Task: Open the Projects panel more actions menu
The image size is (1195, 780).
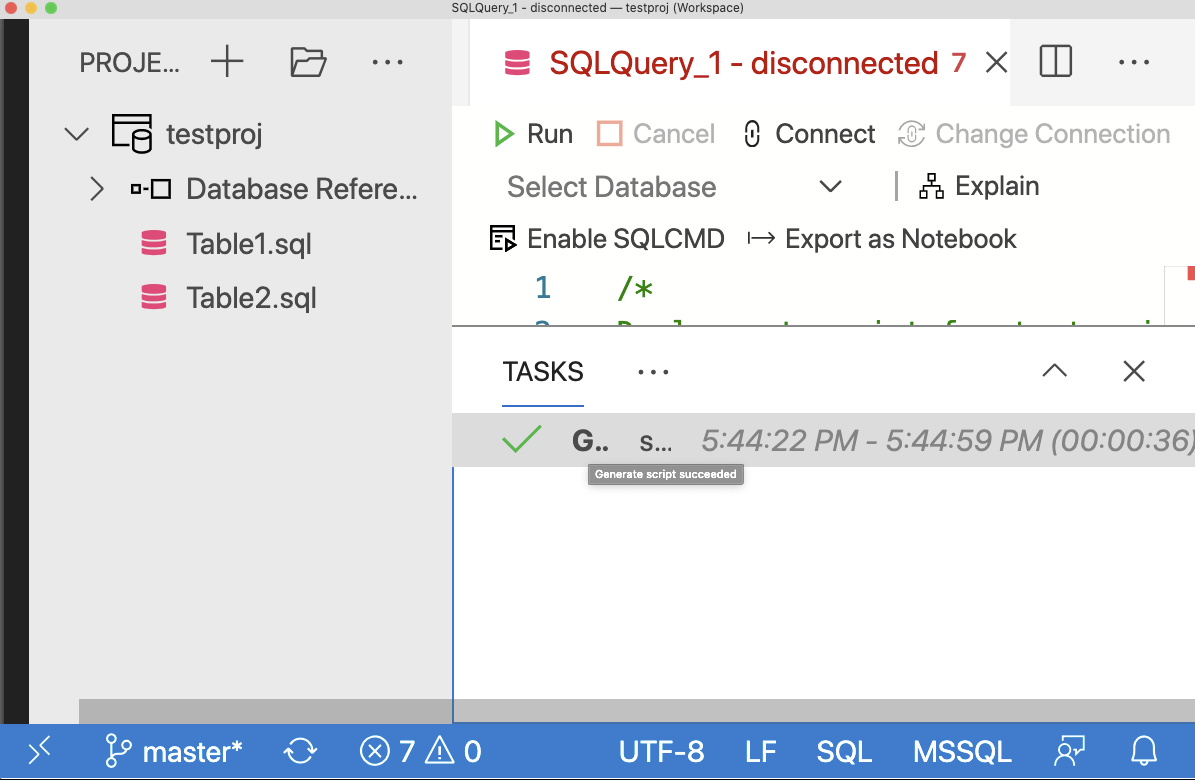Action: tap(387, 61)
